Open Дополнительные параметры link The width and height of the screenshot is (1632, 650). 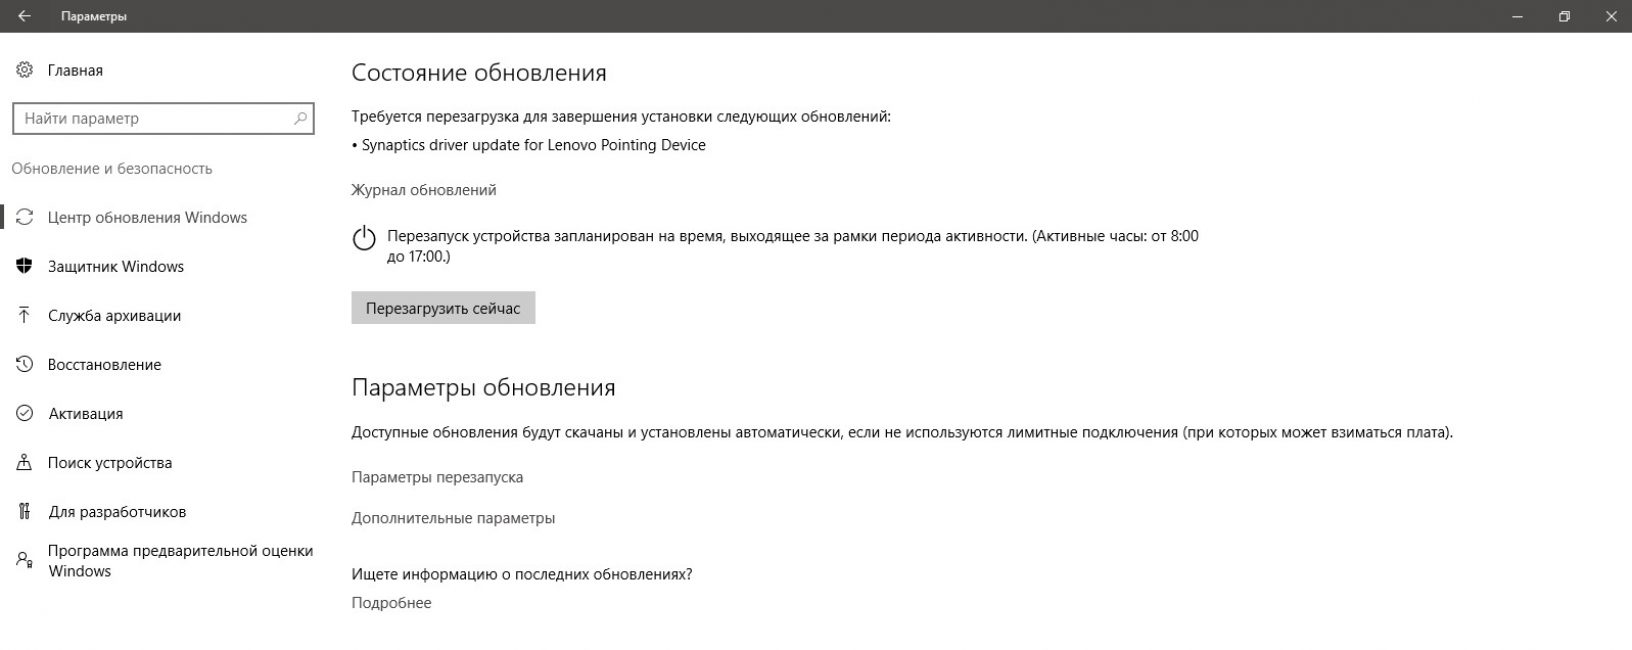pyautogui.click(x=453, y=518)
